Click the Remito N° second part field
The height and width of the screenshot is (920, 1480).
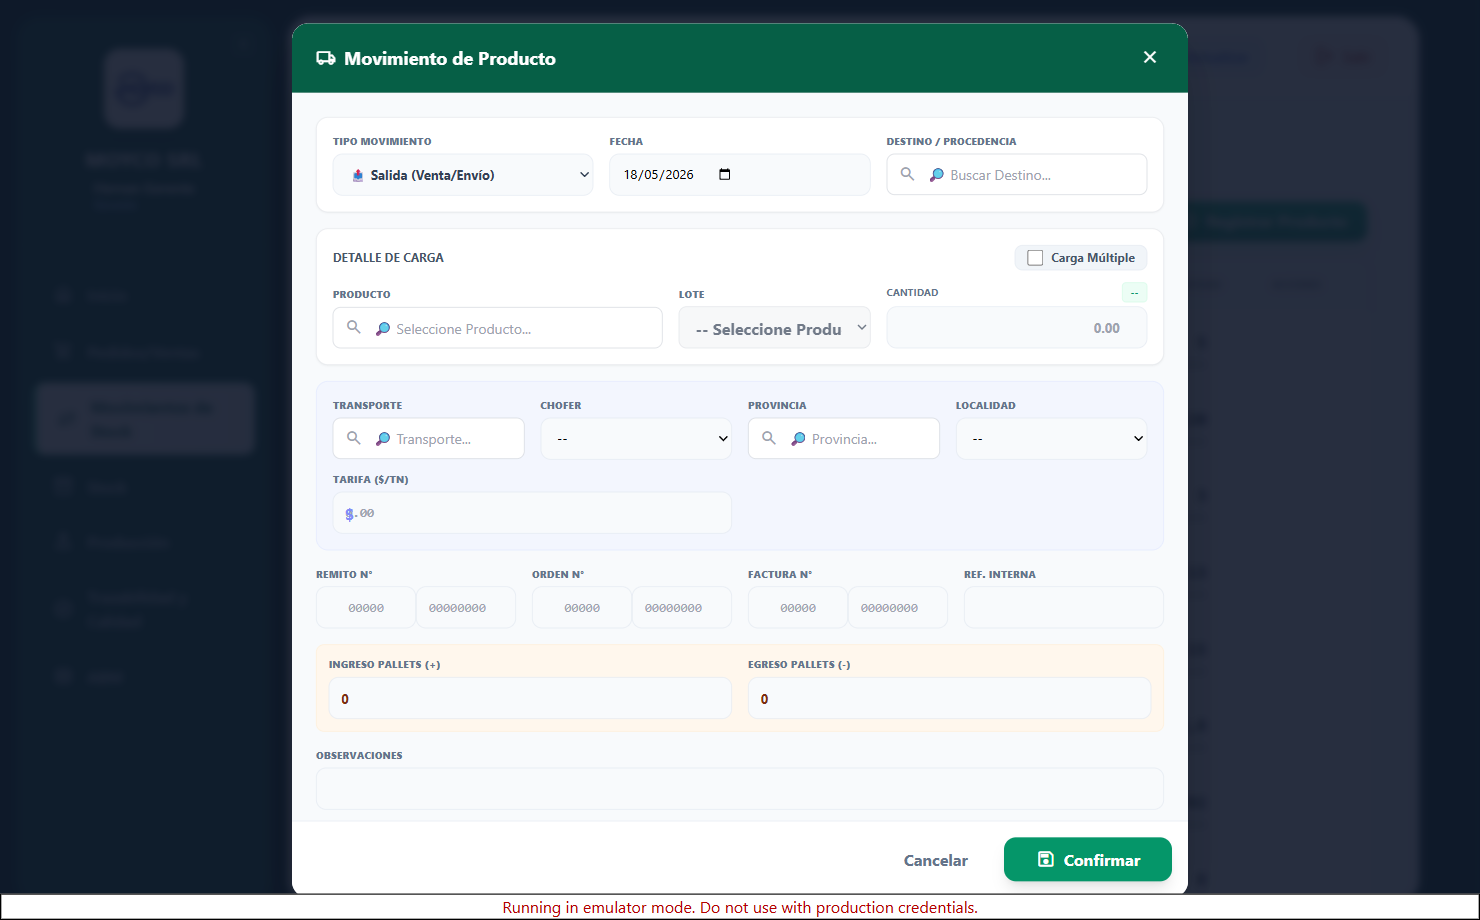pyautogui.click(x=466, y=608)
